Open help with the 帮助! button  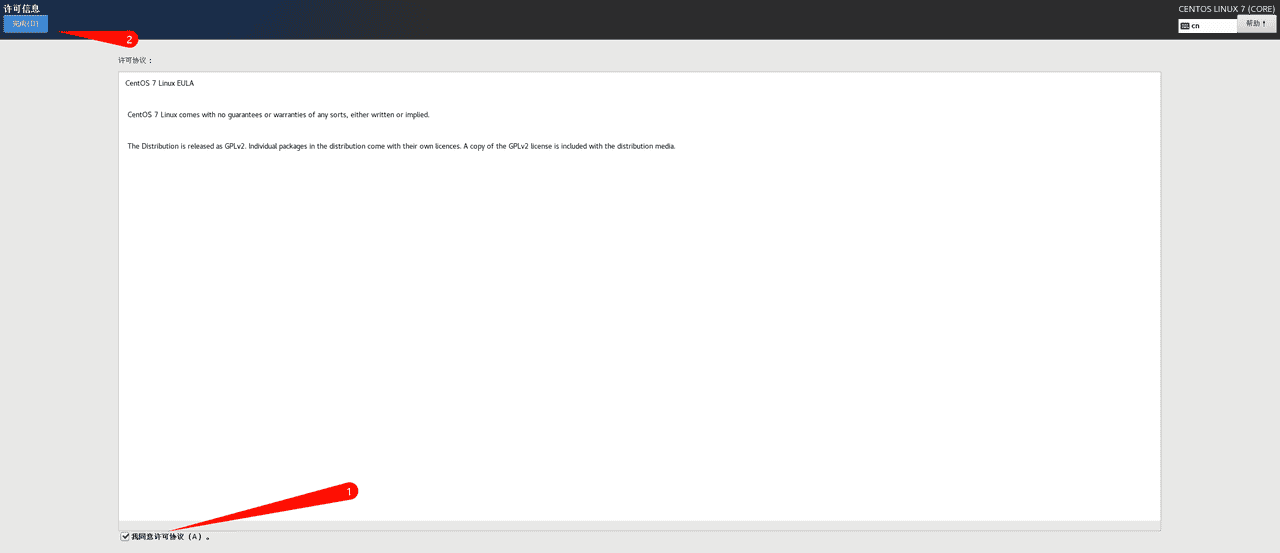[1256, 24]
